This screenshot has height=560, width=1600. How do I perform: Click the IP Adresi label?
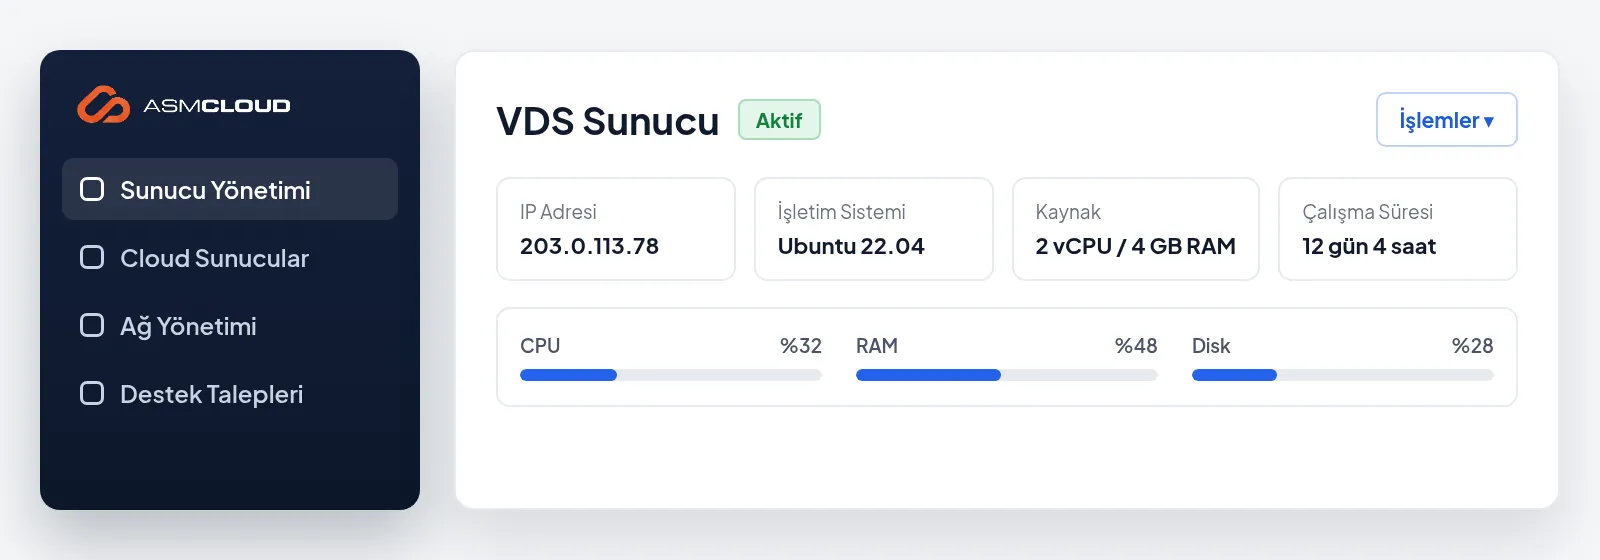[558, 212]
